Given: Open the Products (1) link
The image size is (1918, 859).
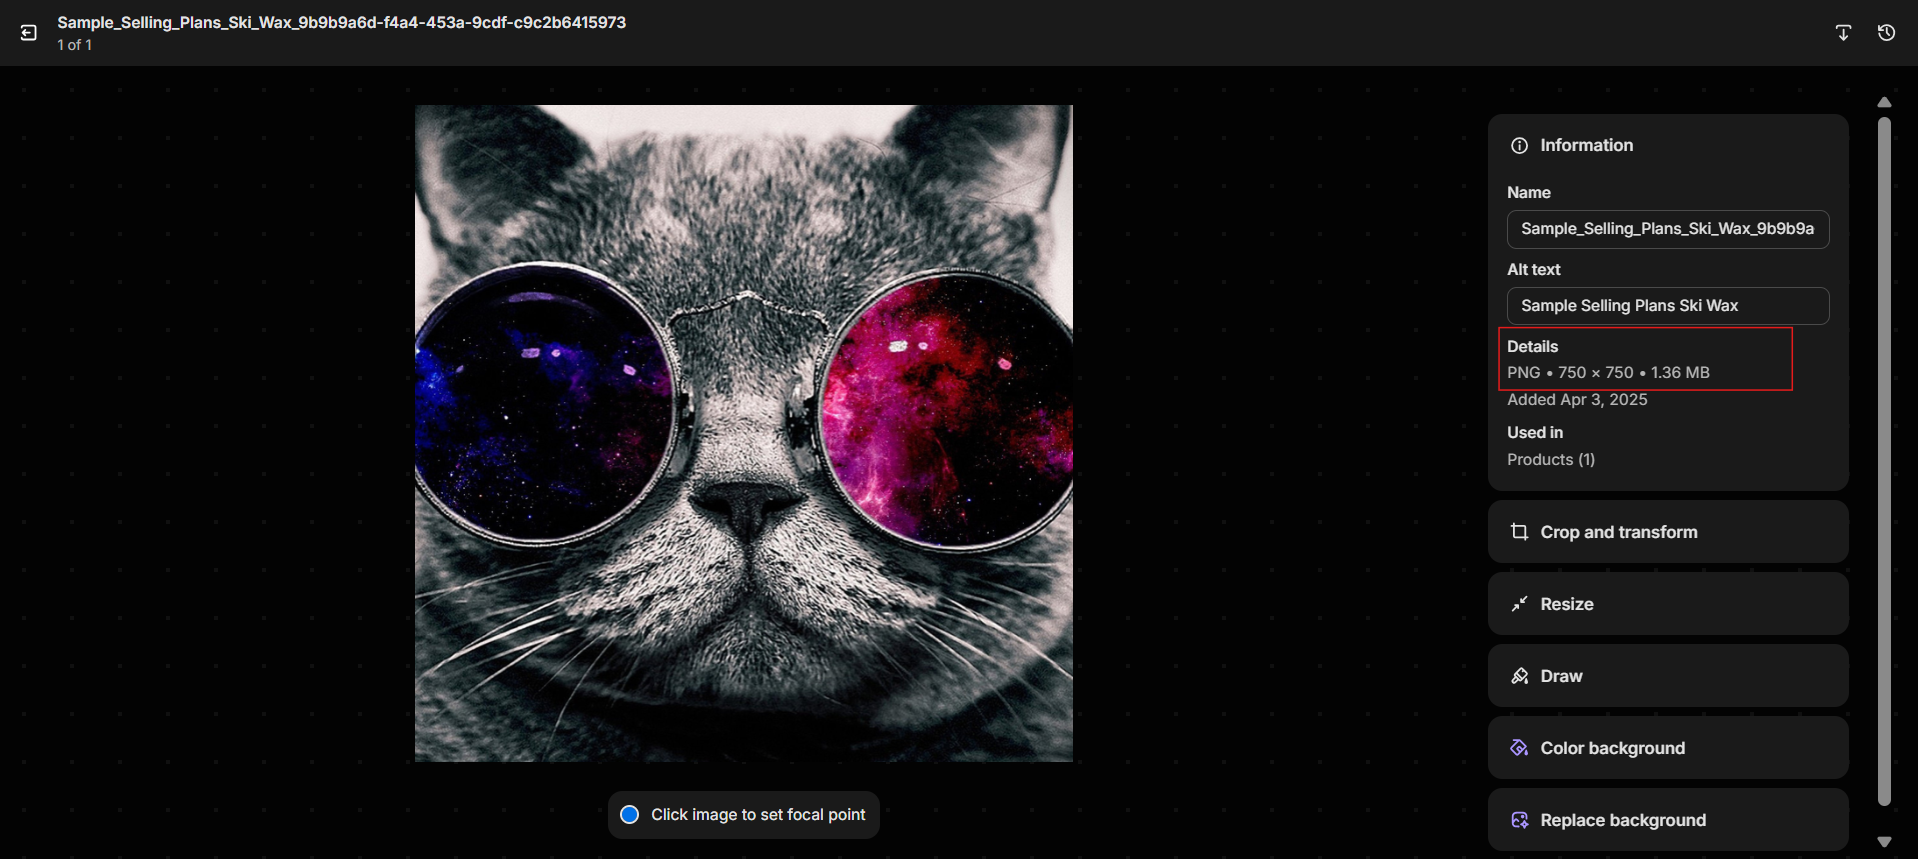Looking at the screenshot, I should click(1551, 460).
